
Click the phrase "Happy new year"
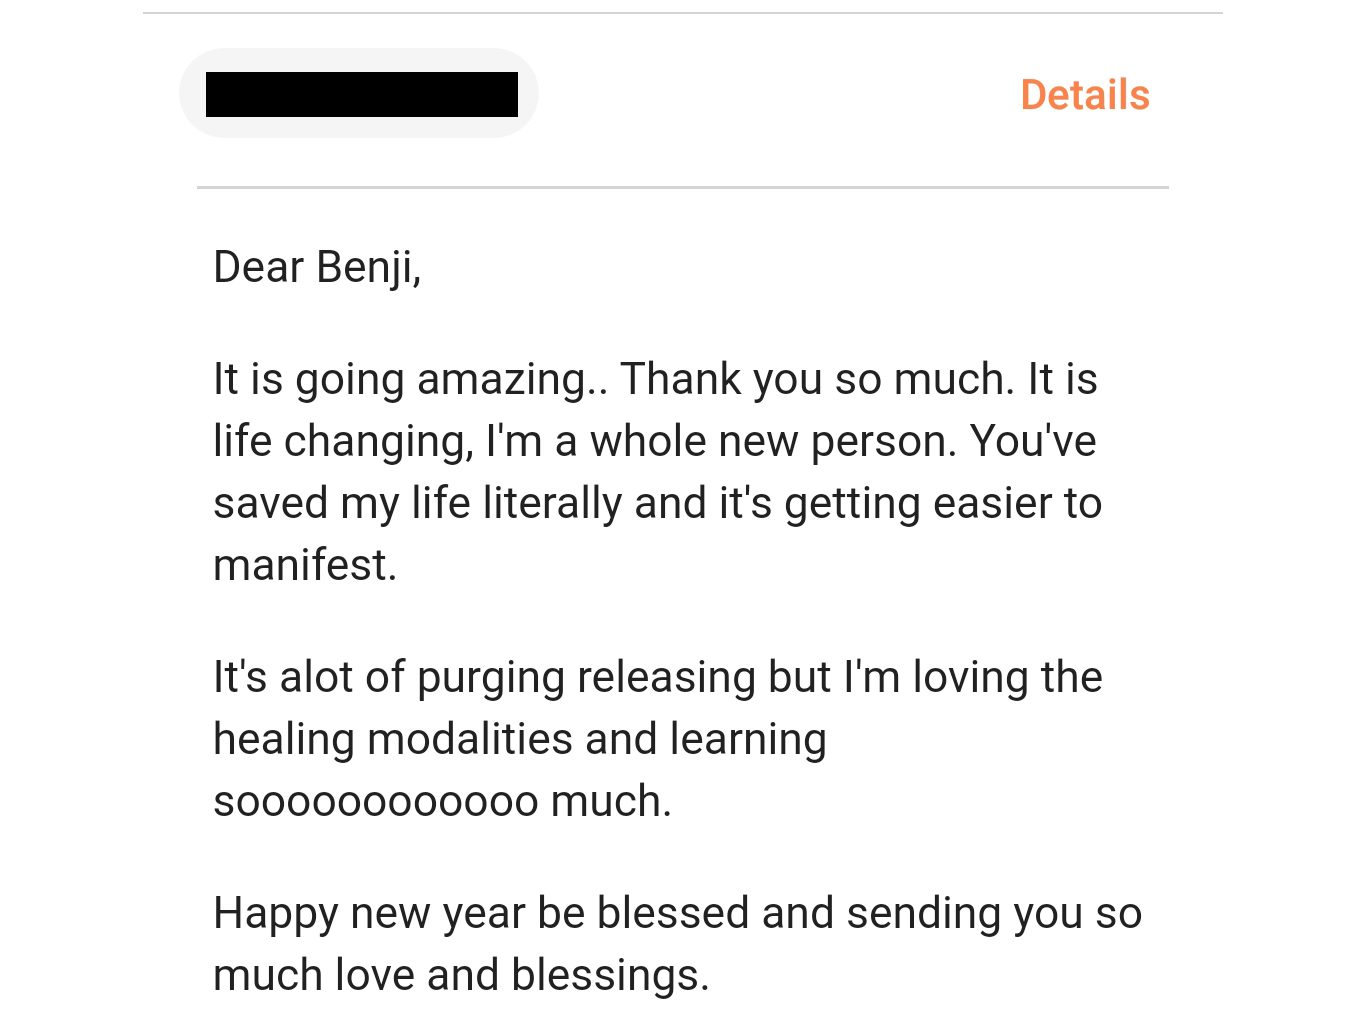[369, 914]
